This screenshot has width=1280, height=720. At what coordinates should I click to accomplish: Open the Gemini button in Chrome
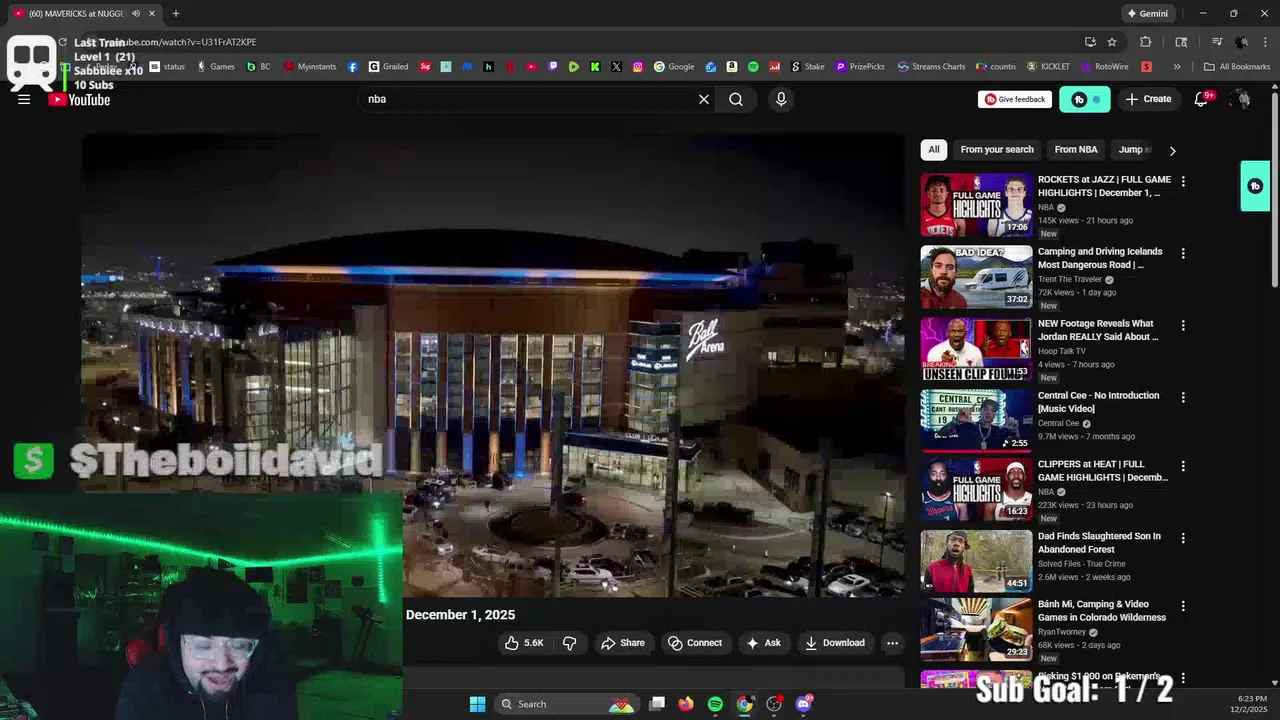(x=1147, y=13)
